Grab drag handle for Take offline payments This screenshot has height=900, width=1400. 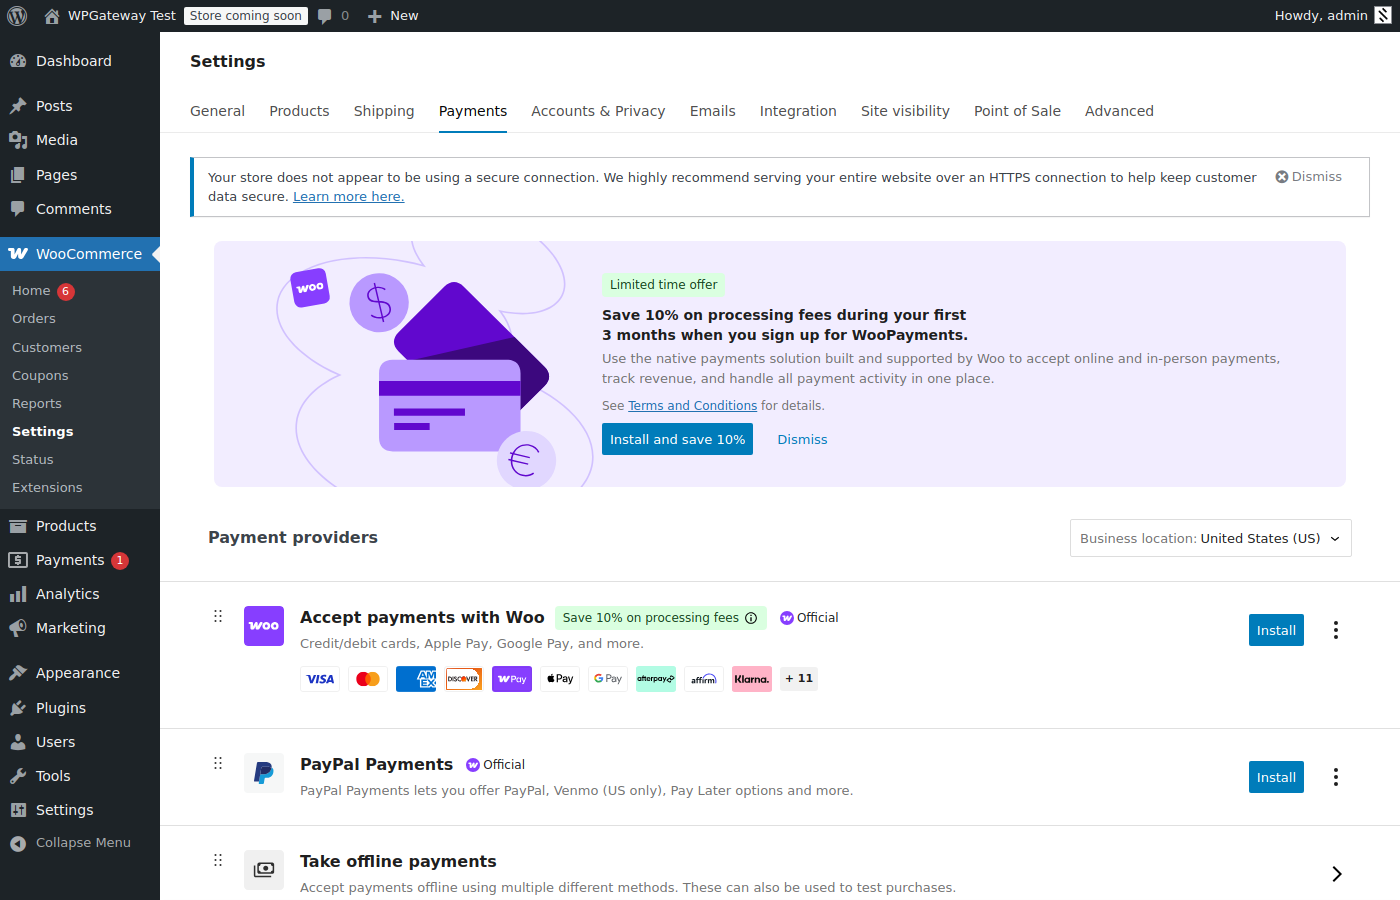[x=218, y=860]
